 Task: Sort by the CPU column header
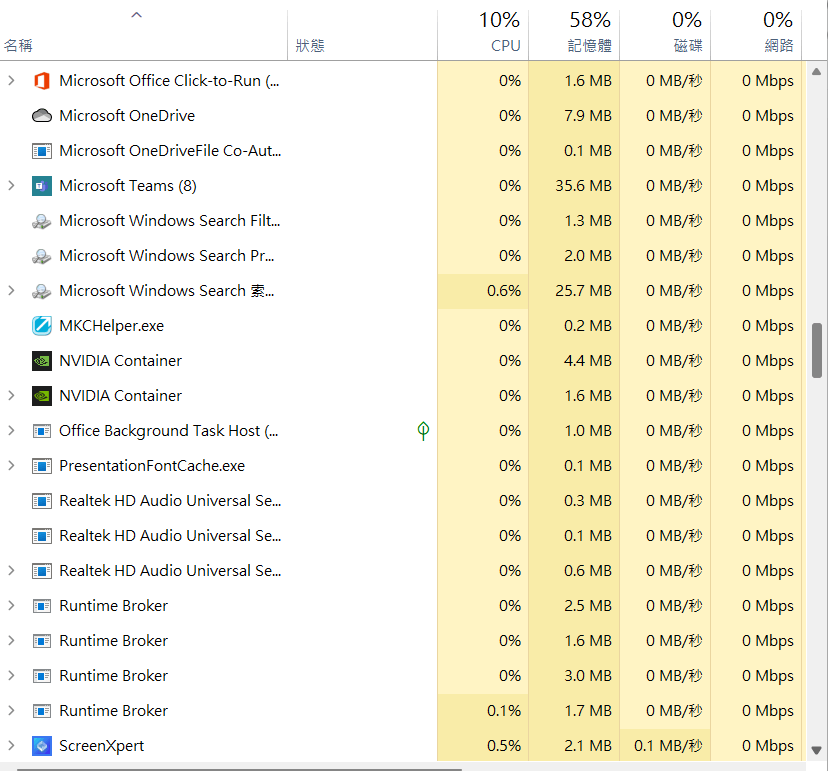[483, 34]
